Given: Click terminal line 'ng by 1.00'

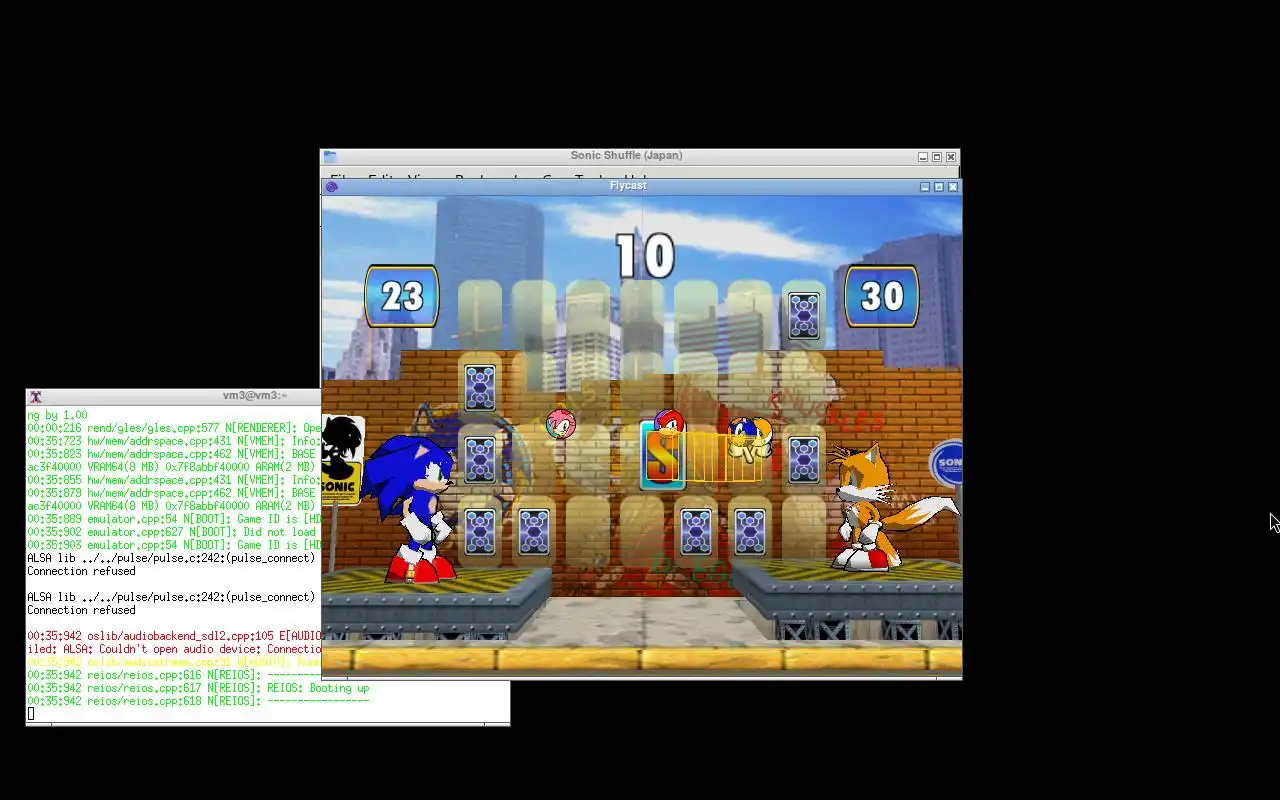Looking at the screenshot, I should coord(57,415).
